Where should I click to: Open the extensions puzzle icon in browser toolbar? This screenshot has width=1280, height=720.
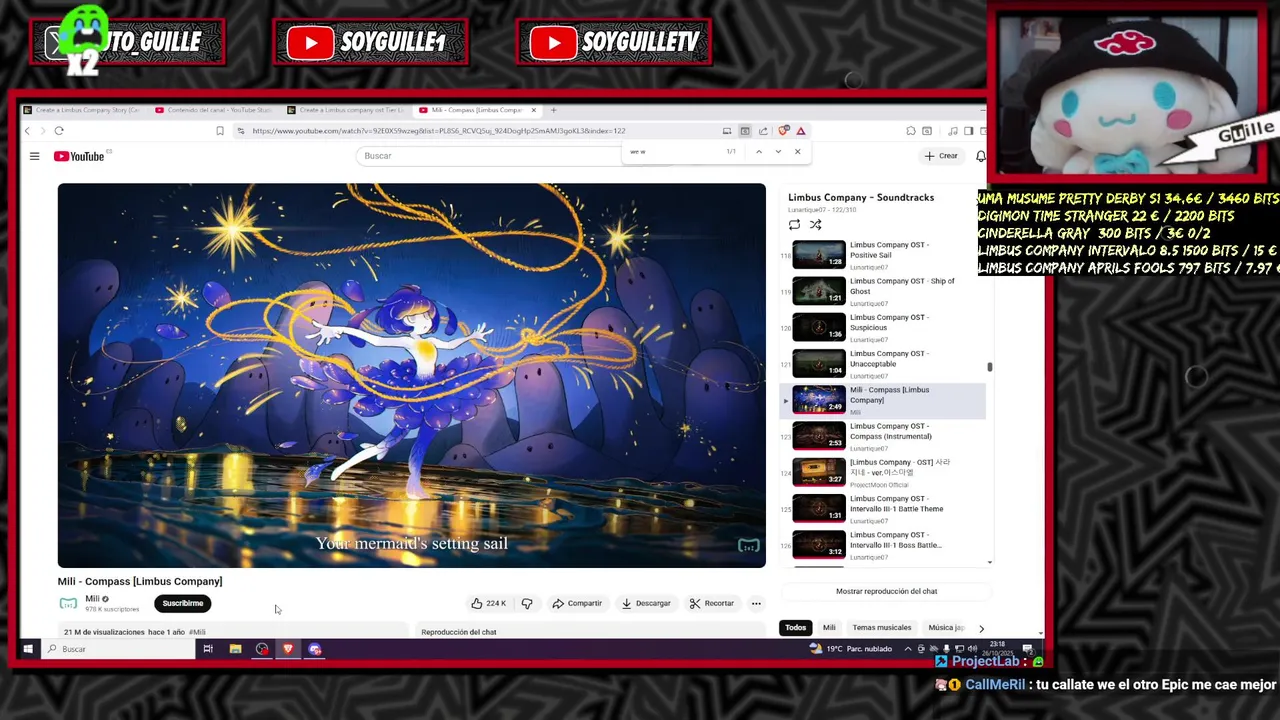pos(911,131)
